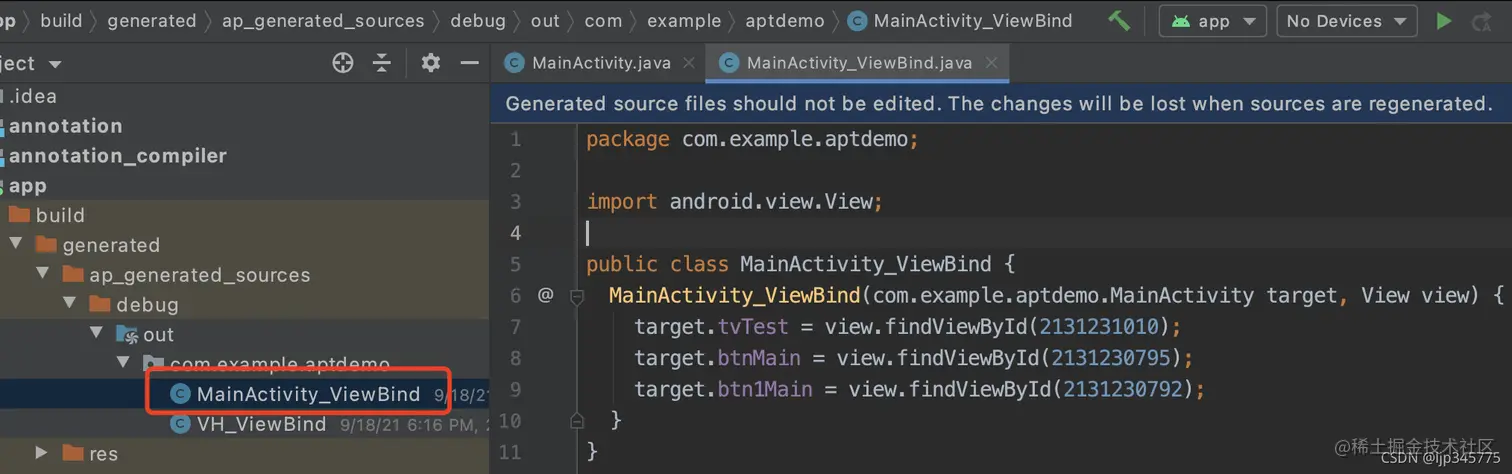The image size is (1512, 474).
Task: Select VH_ViewBind file in the tree
Action: (x=261, y=424)
